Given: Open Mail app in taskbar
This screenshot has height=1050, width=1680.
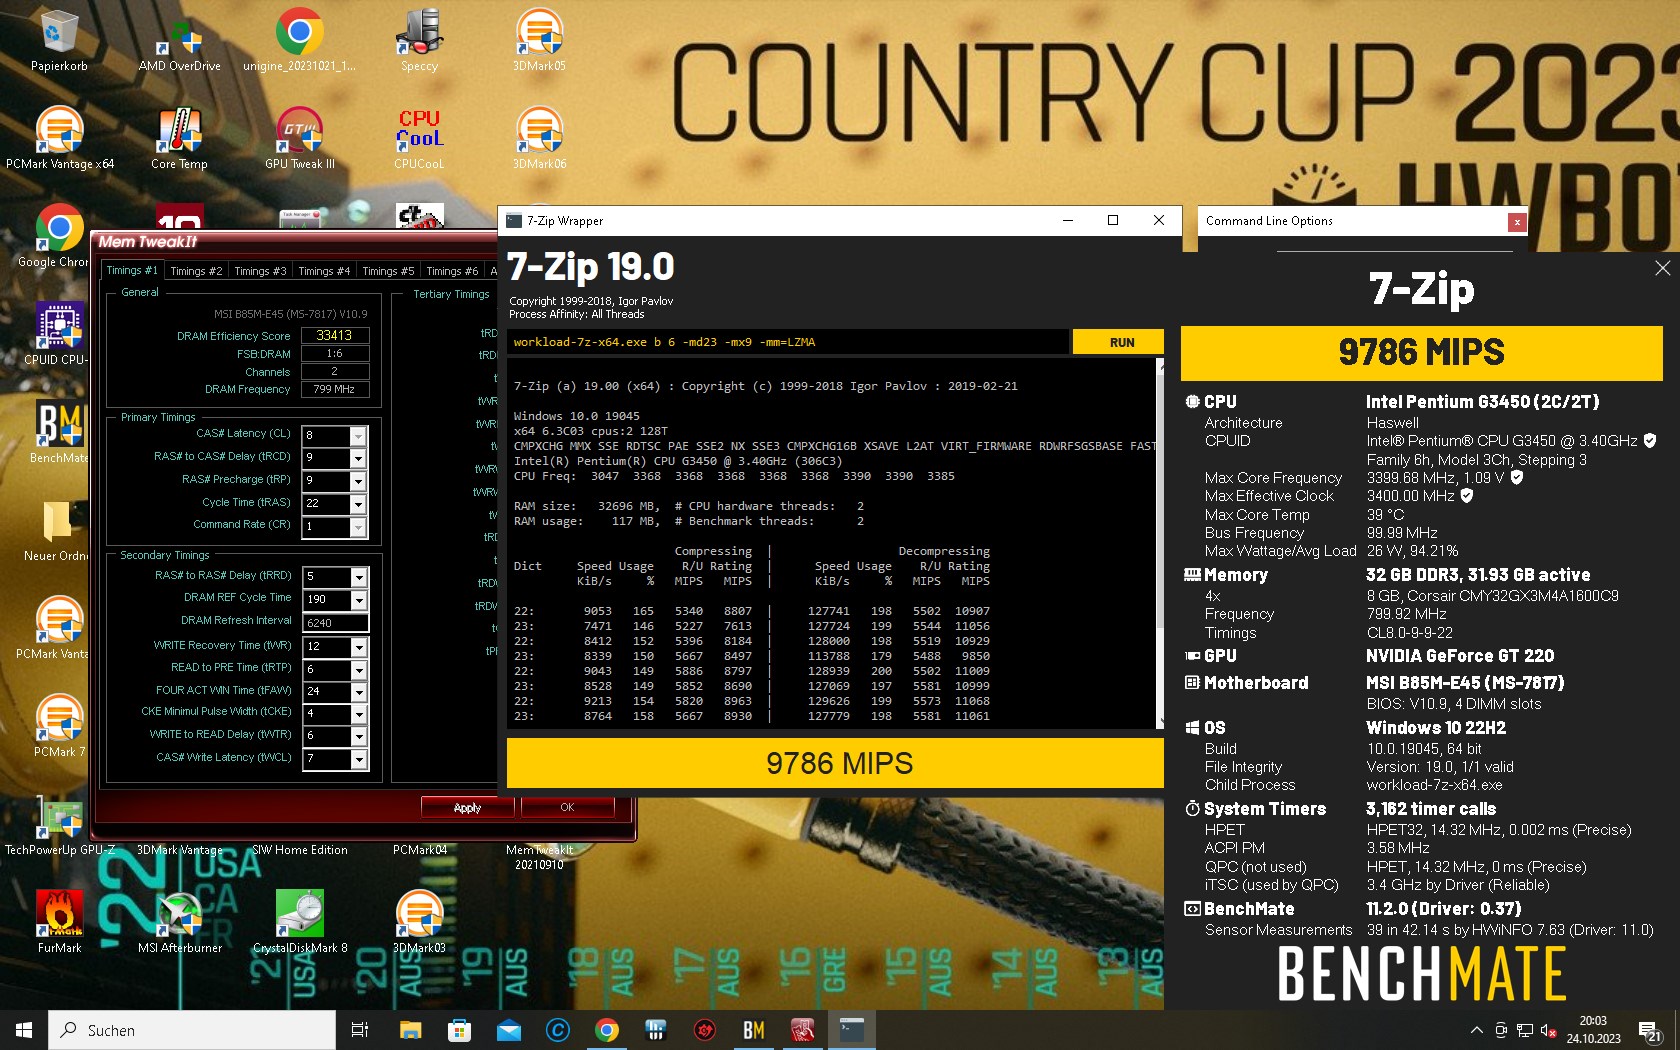Looking at the screenshot, I should pyautogui.click(x=508, y=1030).
